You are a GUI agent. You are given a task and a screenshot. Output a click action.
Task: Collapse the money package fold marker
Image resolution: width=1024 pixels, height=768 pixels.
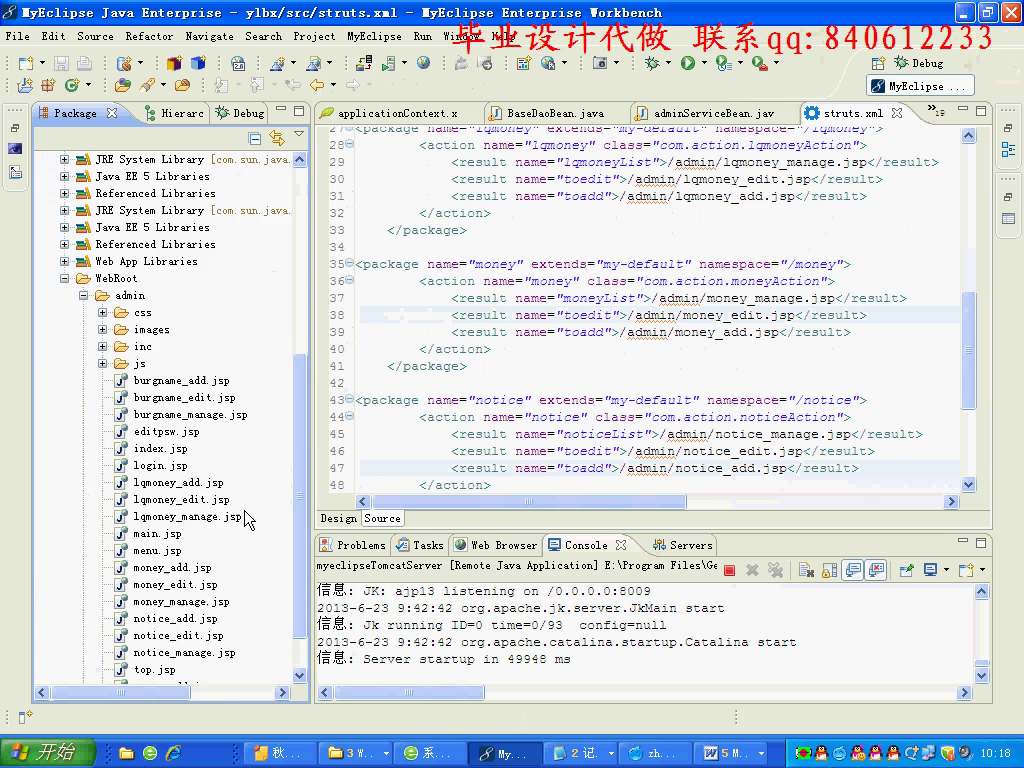click(x=349, y=263)
